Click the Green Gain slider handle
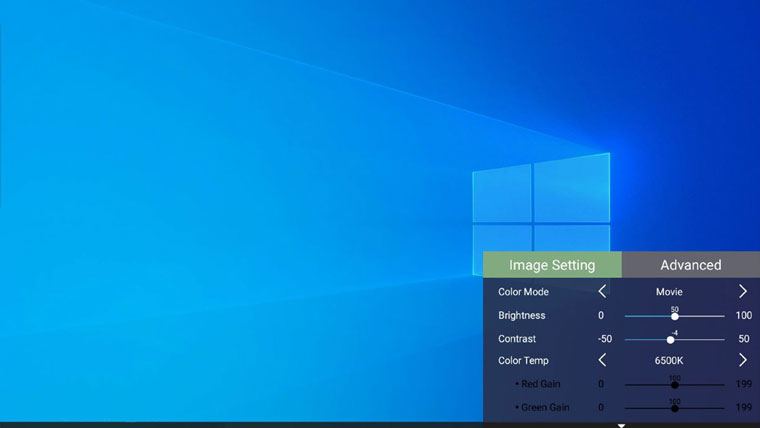Viewport: 760px width, 428px height. coord(675,408)
